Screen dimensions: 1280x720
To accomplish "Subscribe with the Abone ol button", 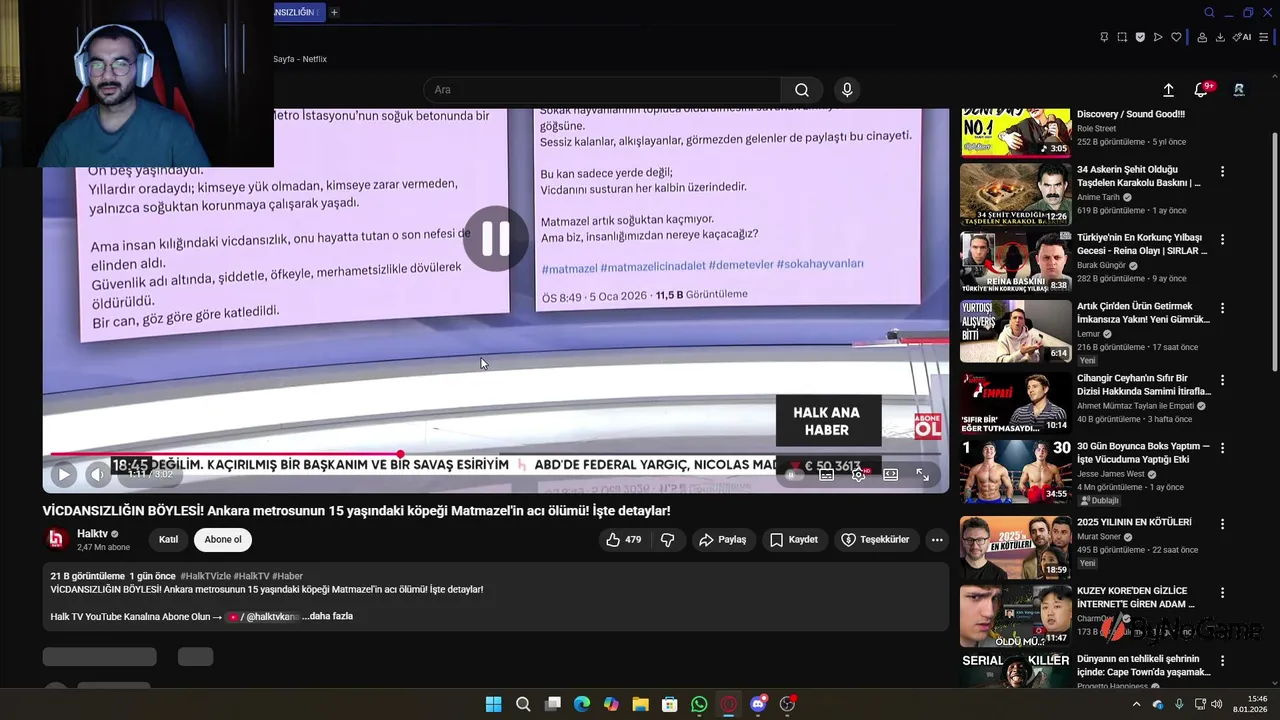I will (x=223, y=540).
